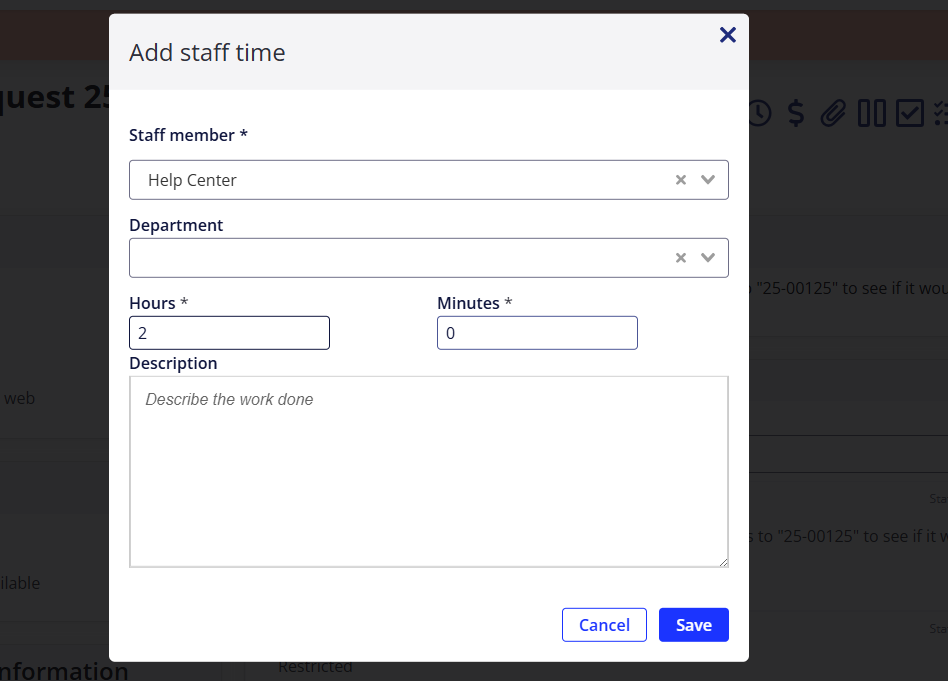
Task: Grab the Description textarea resize handle
Action: coord(723,562)
